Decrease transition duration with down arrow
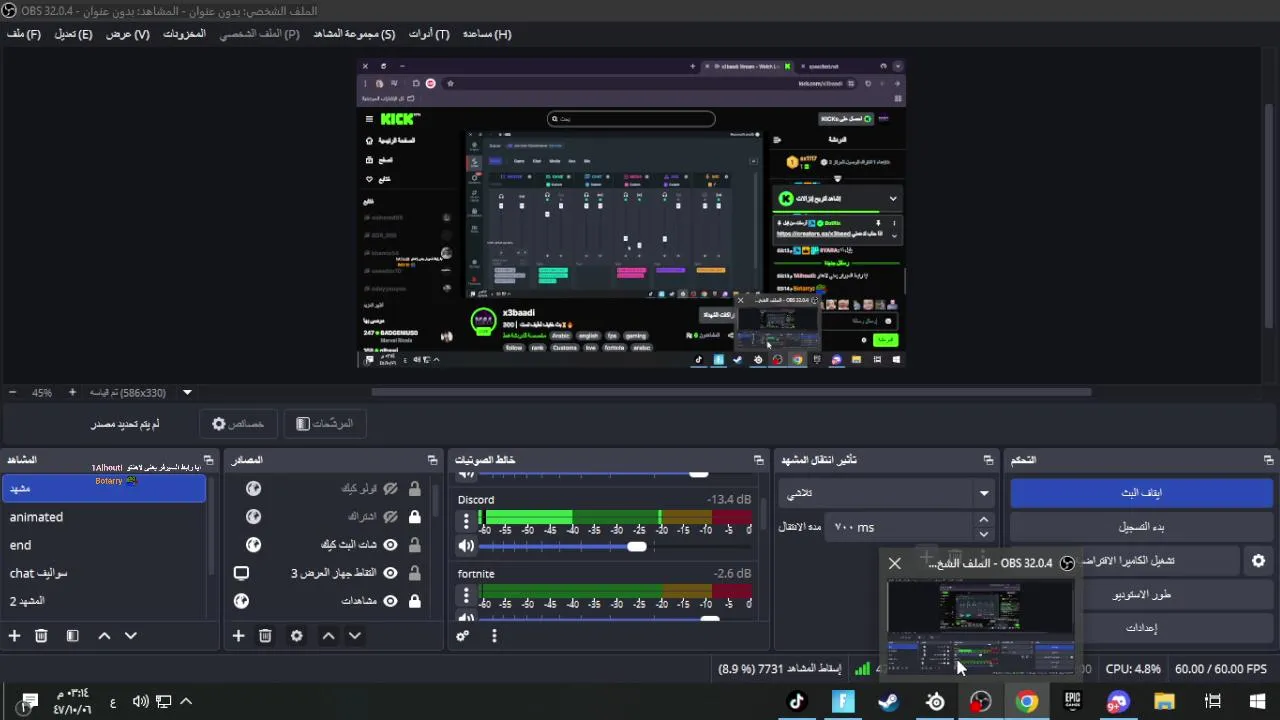1280x720 pixels. (x=984, y=534)
